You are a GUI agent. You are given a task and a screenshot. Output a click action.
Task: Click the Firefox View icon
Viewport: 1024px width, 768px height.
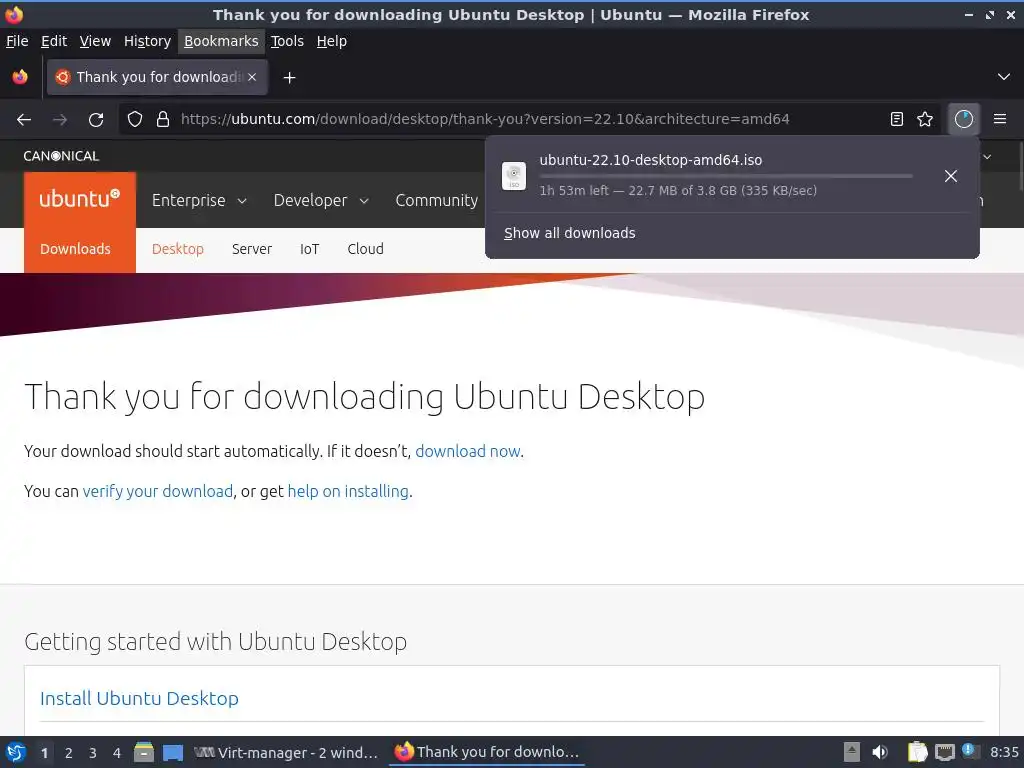click(20, 77)
